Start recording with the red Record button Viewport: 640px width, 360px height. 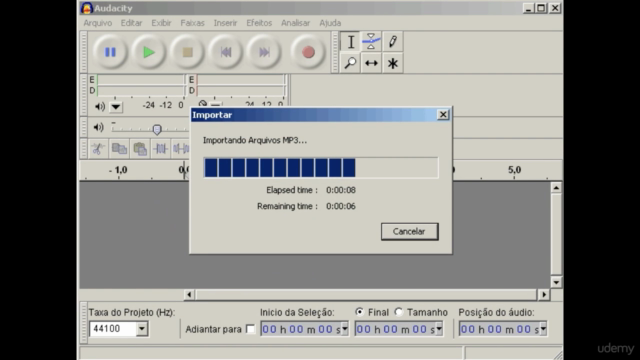pos(308,52)
